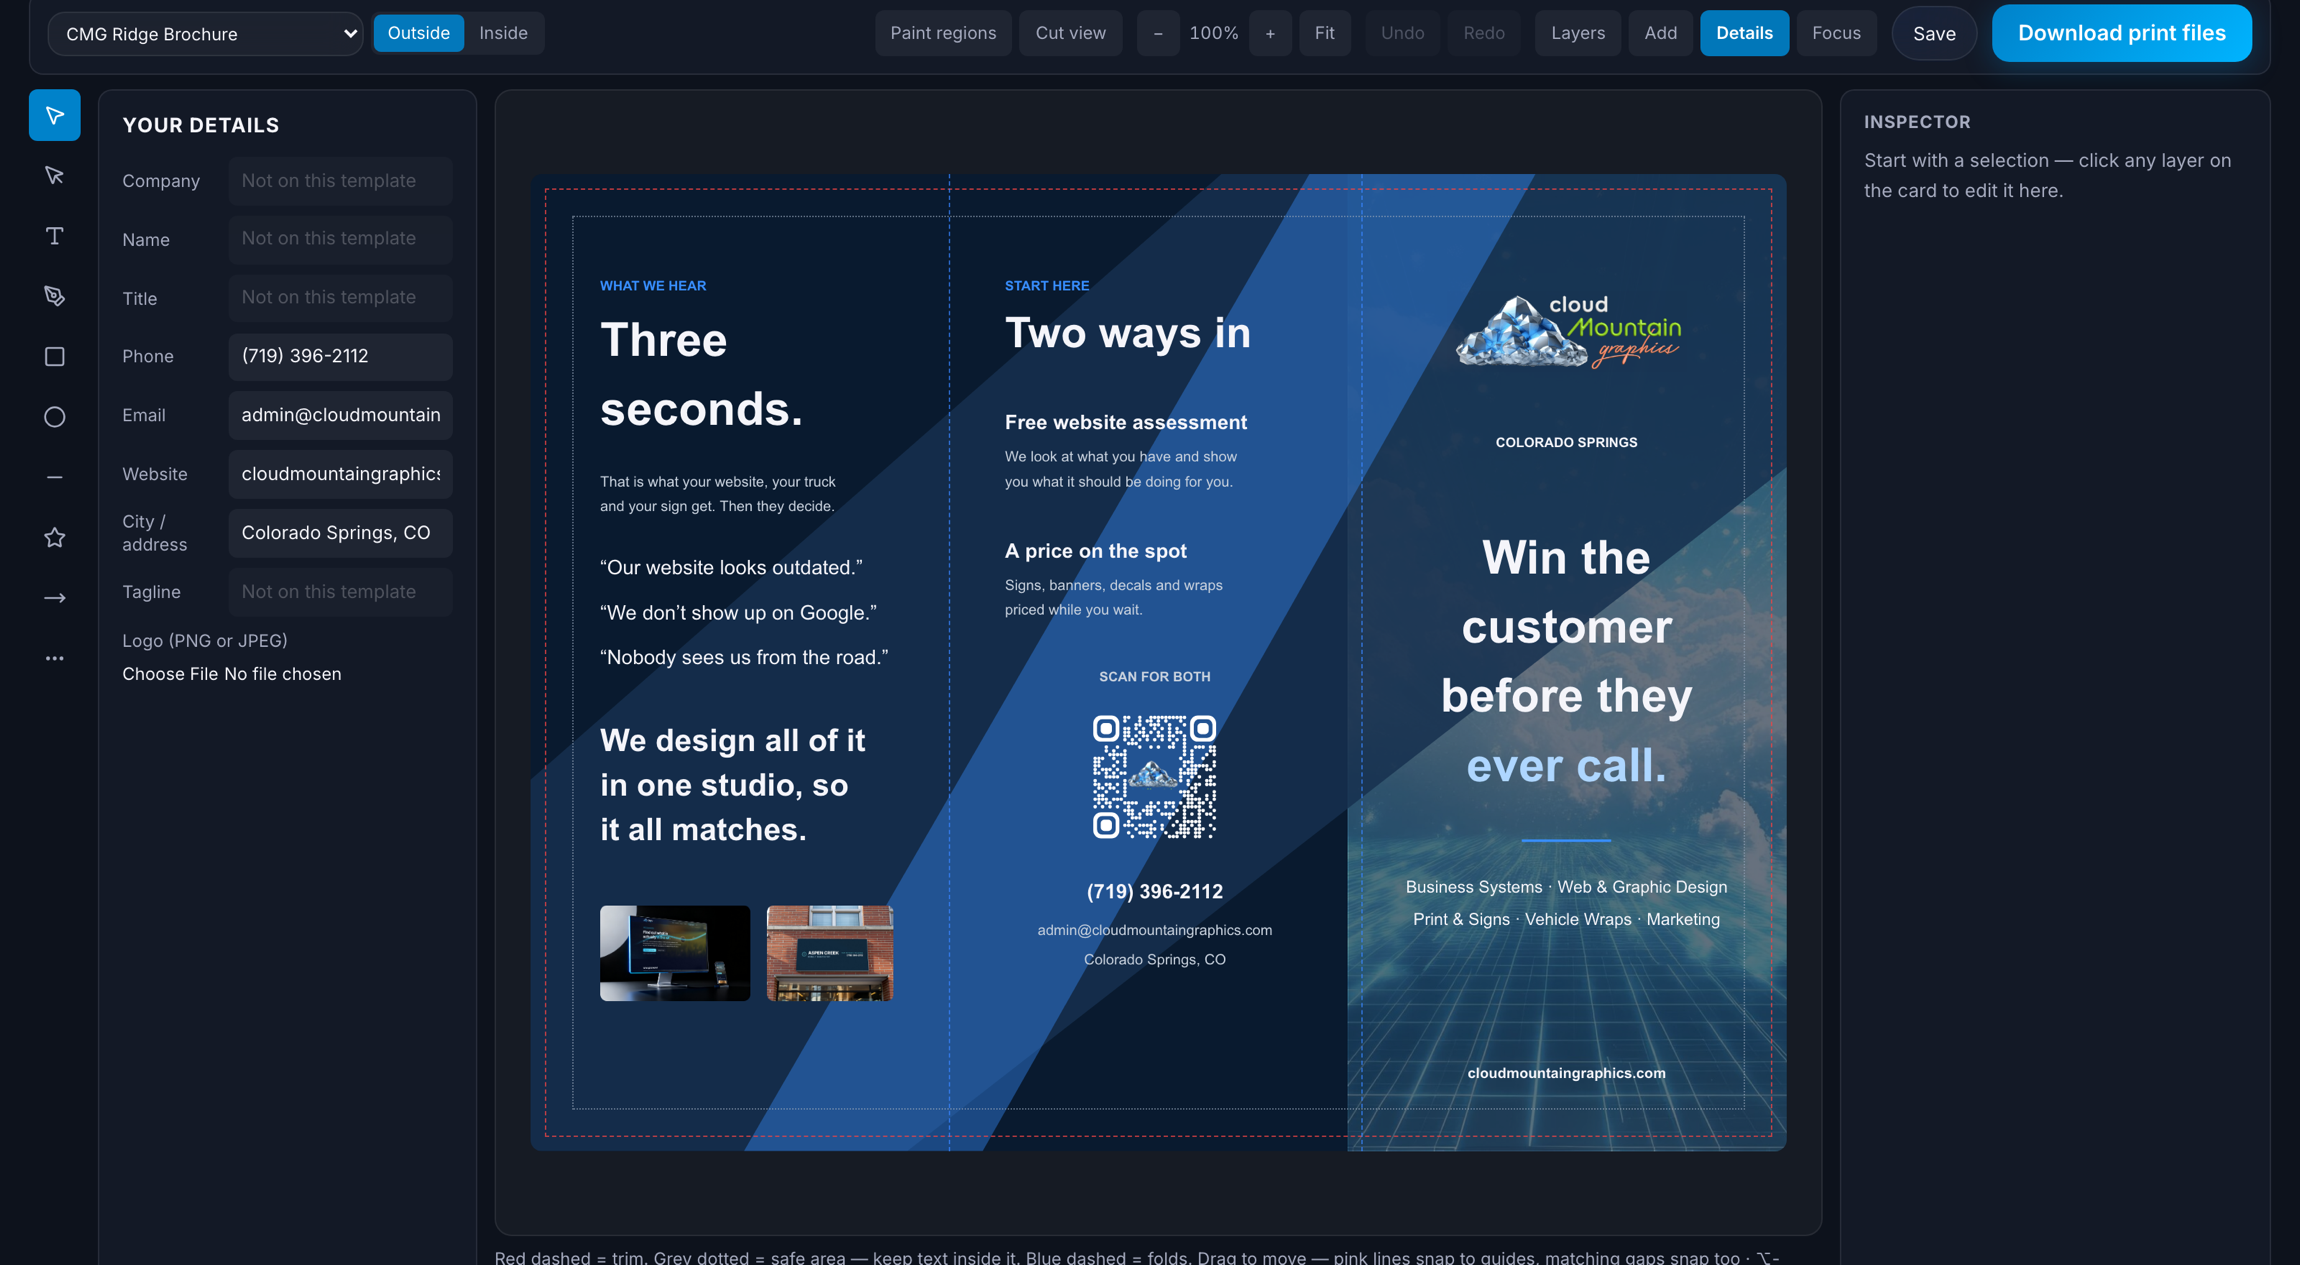Click the Name input field
This screenshot has width=2300, height=1265.
pyautogui.click(x=340, y=239)
